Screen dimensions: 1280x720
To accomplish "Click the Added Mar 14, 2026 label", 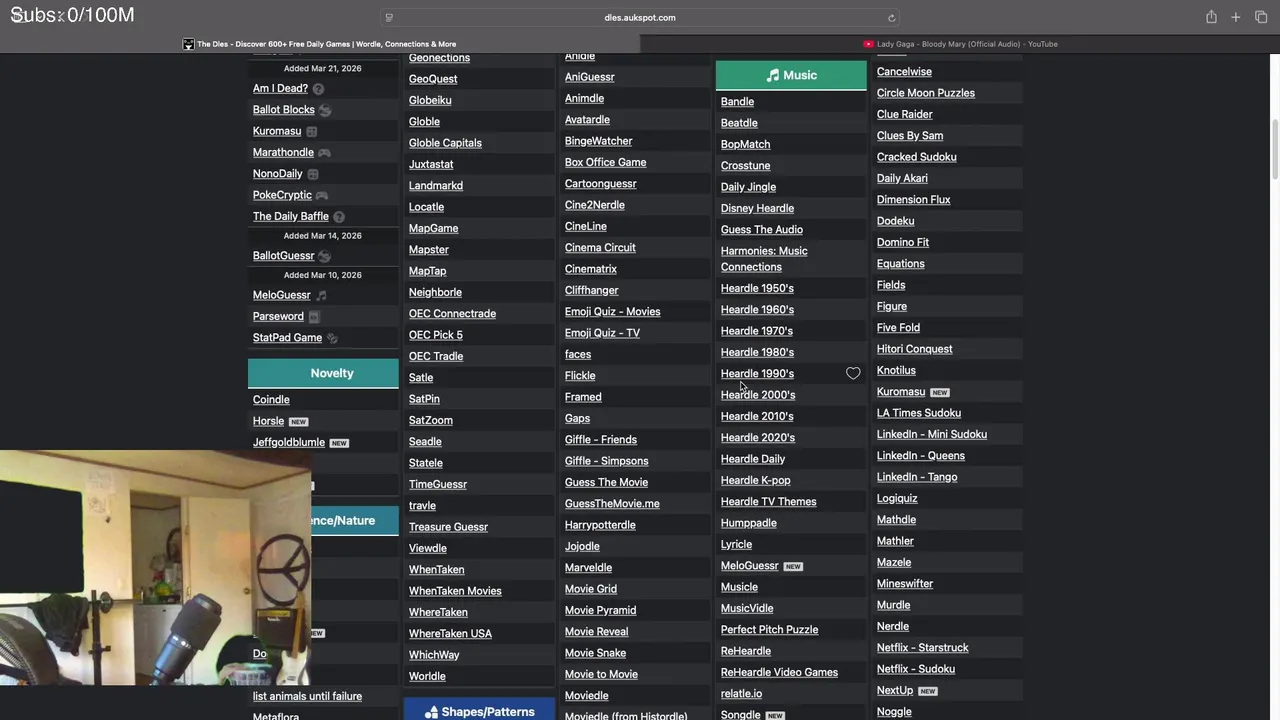I will tap(323, 236).
